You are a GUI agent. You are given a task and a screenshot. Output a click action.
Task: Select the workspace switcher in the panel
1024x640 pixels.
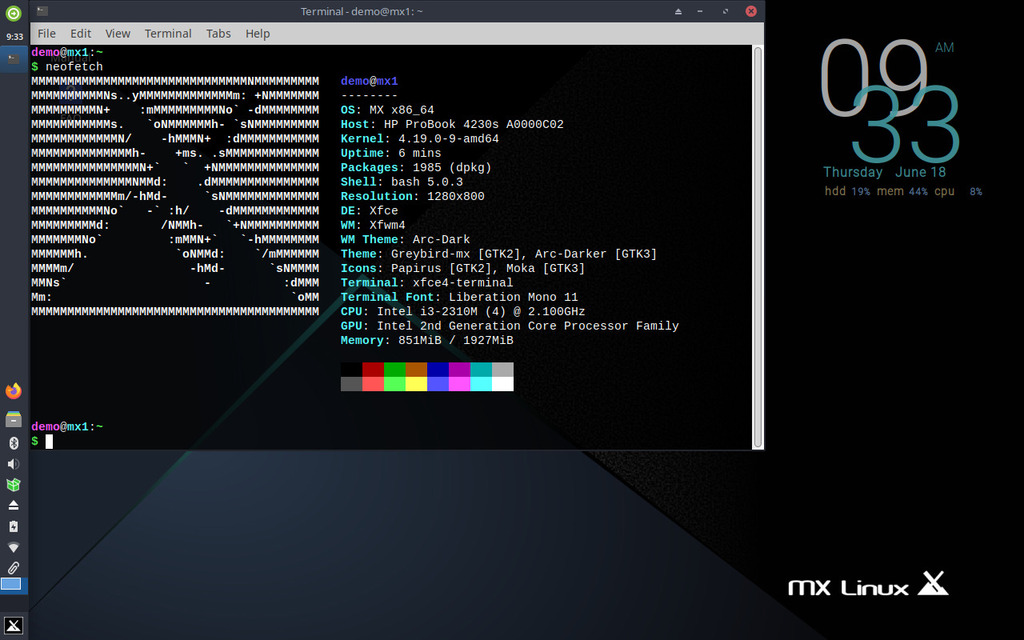11,584
